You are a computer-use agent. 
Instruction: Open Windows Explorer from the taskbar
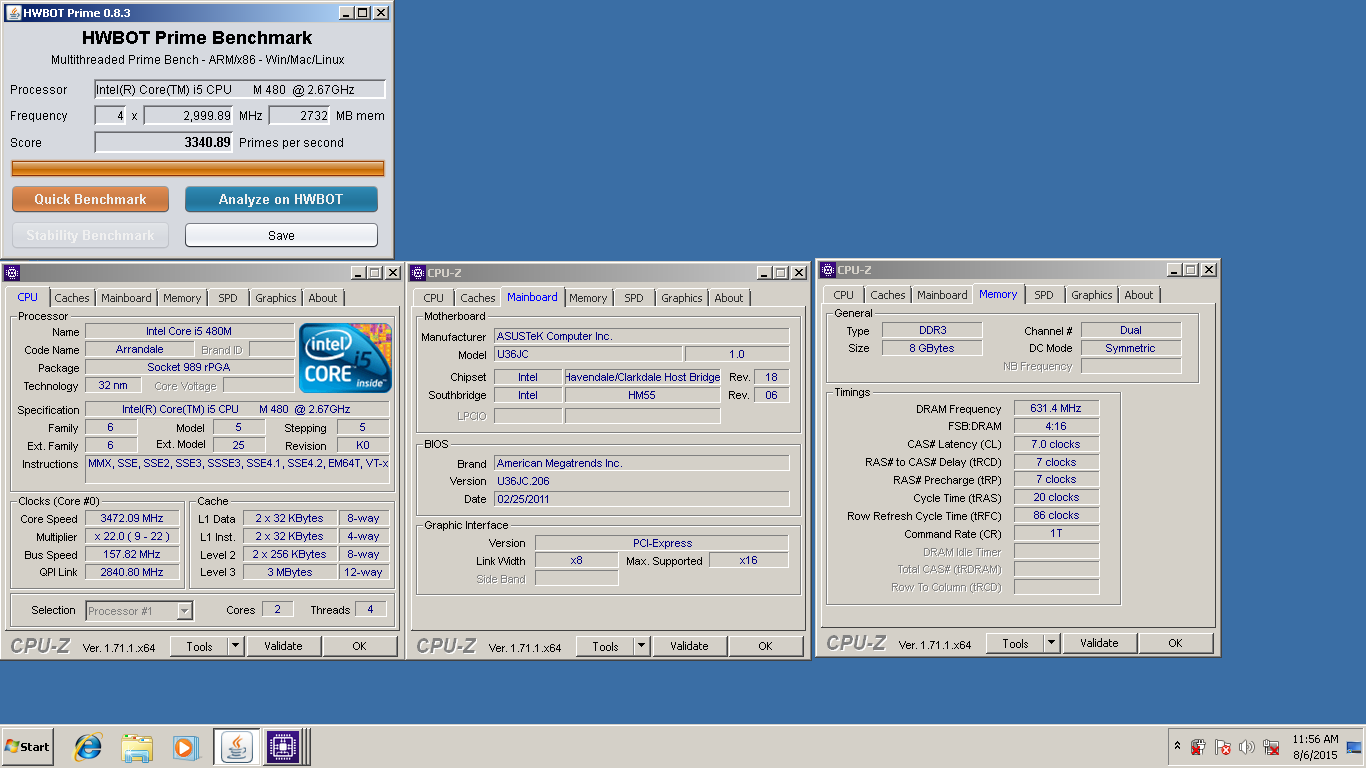click(136, 747)
